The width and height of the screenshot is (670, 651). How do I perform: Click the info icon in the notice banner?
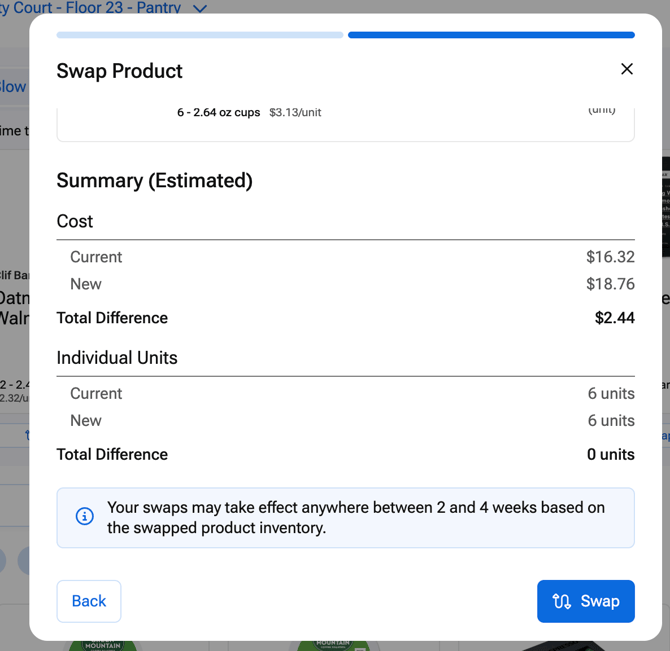tap(85, 517)
